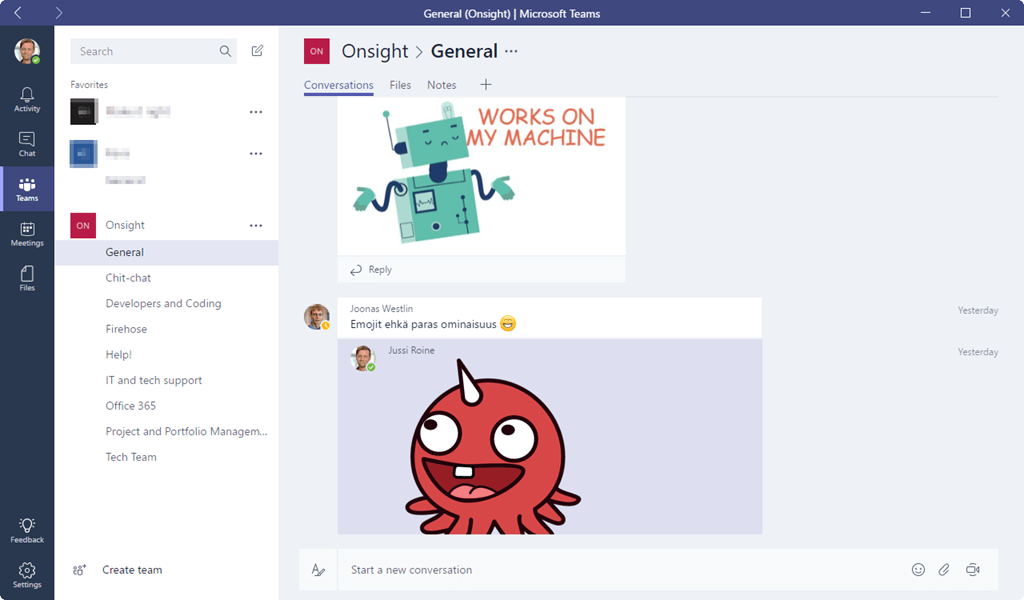The image size is (1024, 600).
Task: Reply to the Works On My Machine post
Action: 371,270
